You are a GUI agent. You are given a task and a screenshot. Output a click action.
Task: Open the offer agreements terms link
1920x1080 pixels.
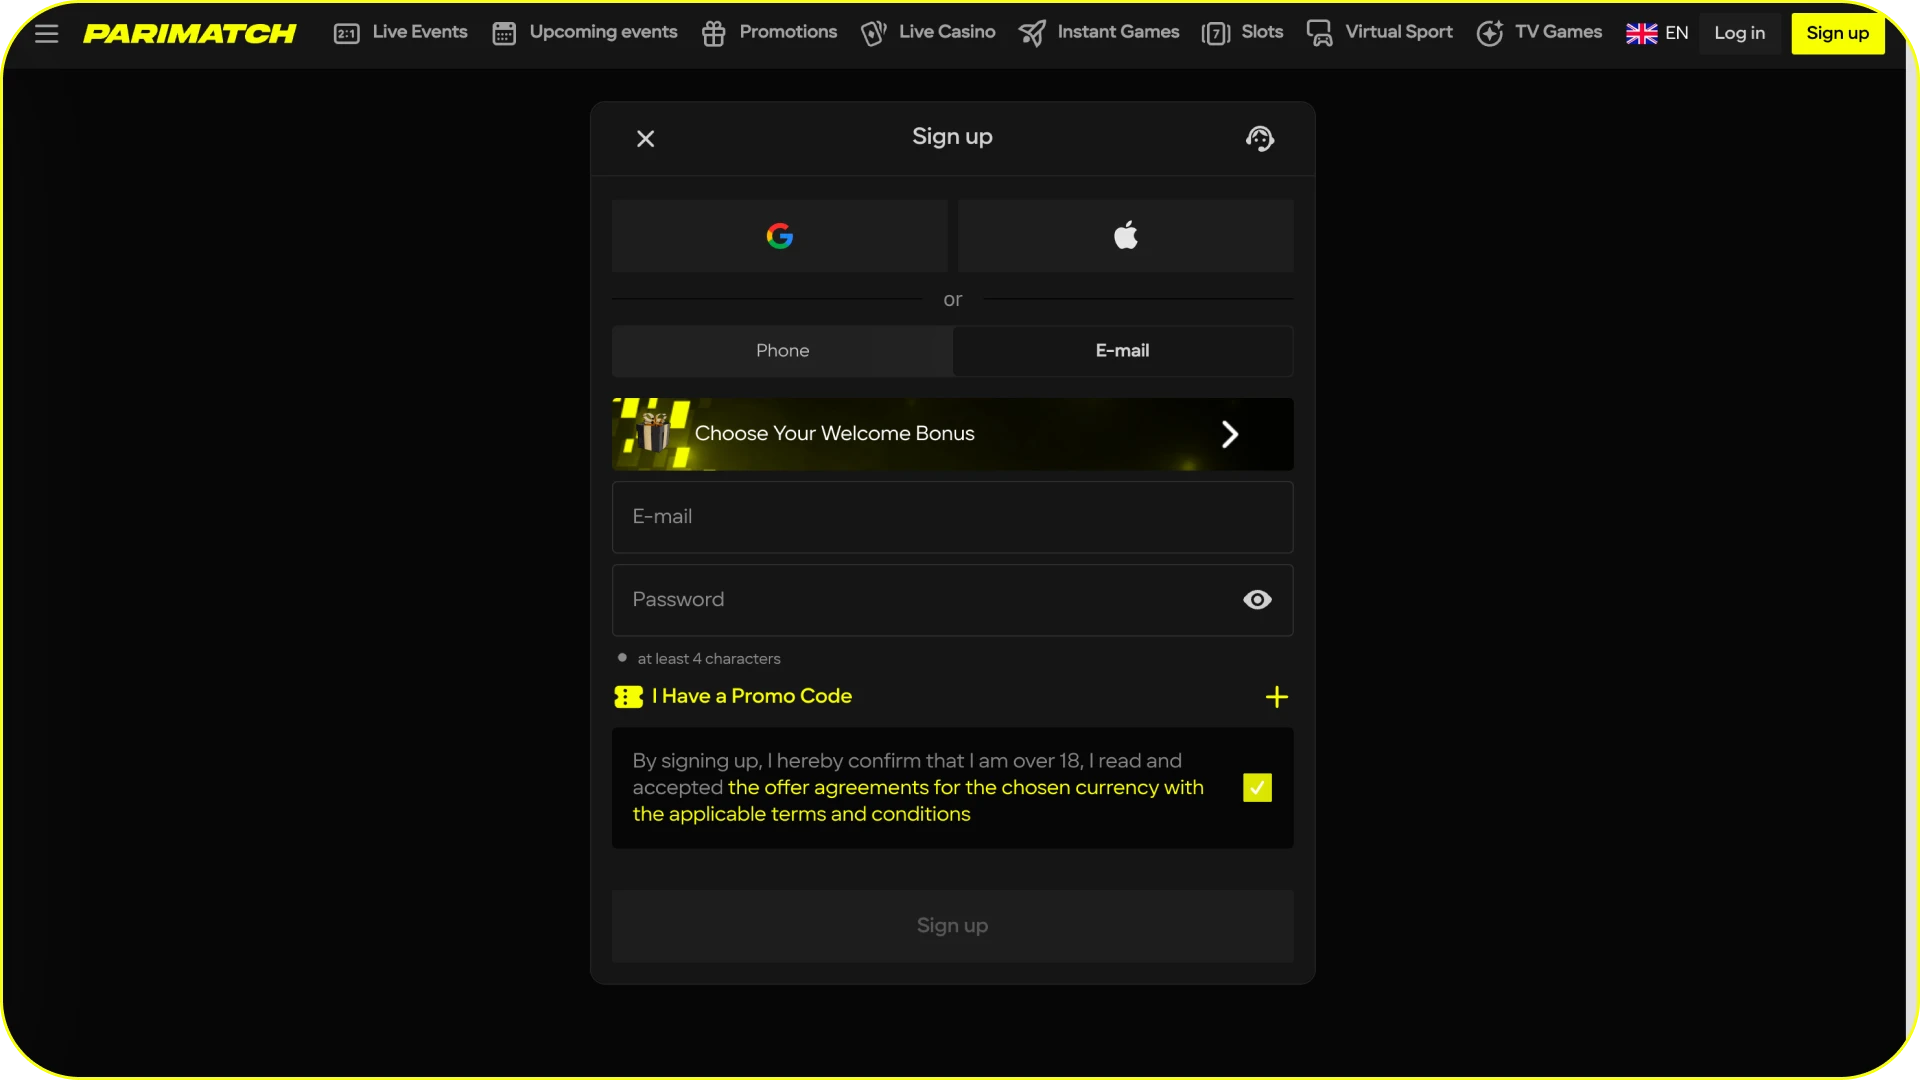pyautogui.click(x=918, y=801)
